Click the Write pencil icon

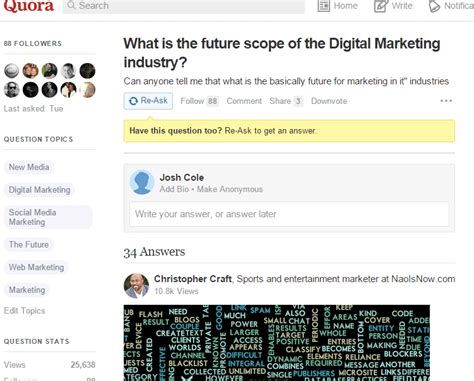click(x=380, y=6)
